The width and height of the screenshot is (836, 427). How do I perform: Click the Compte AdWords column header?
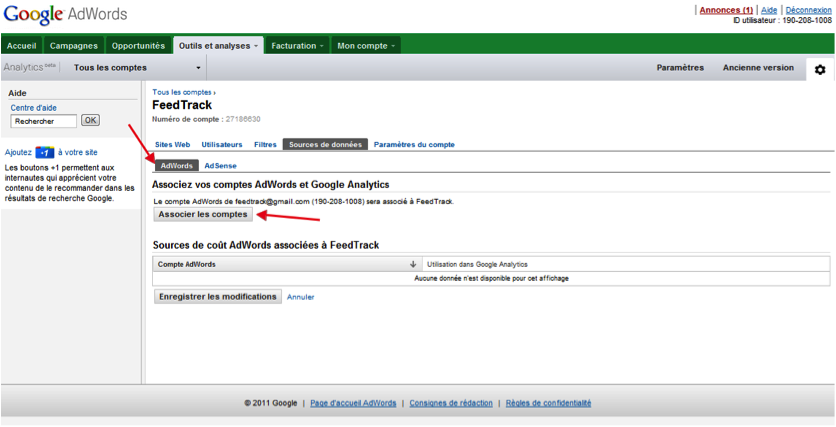coord(287,264)
